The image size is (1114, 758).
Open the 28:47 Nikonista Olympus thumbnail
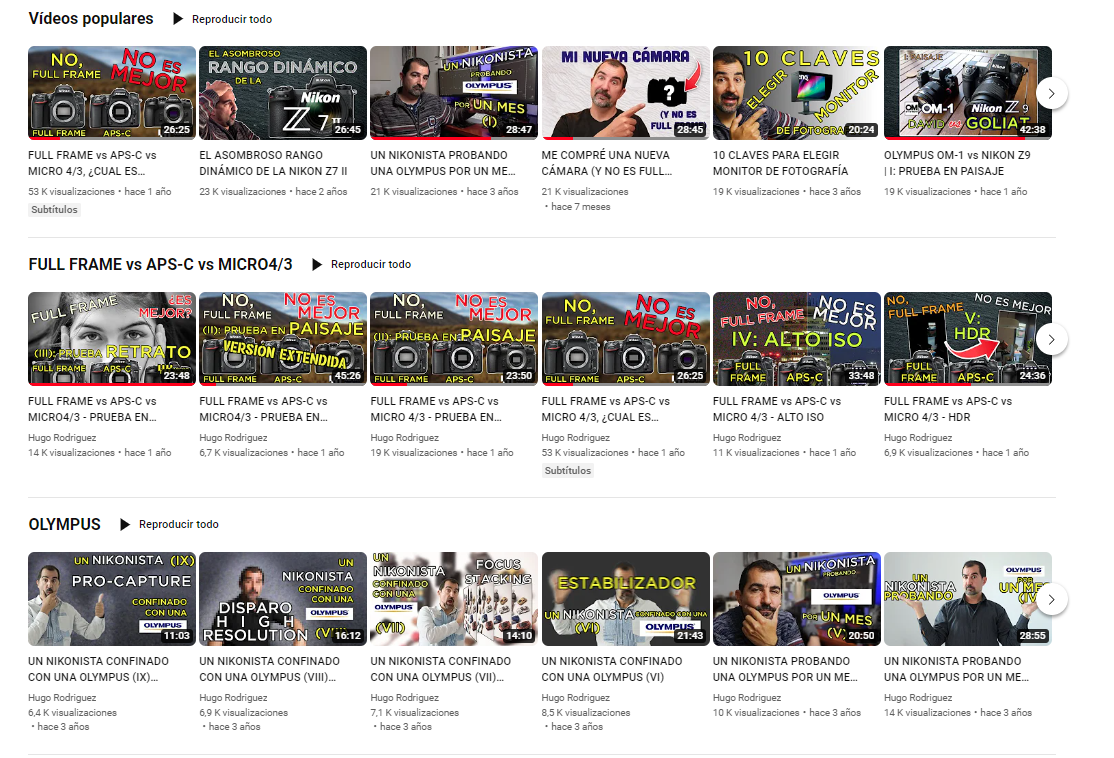[454, 93]
